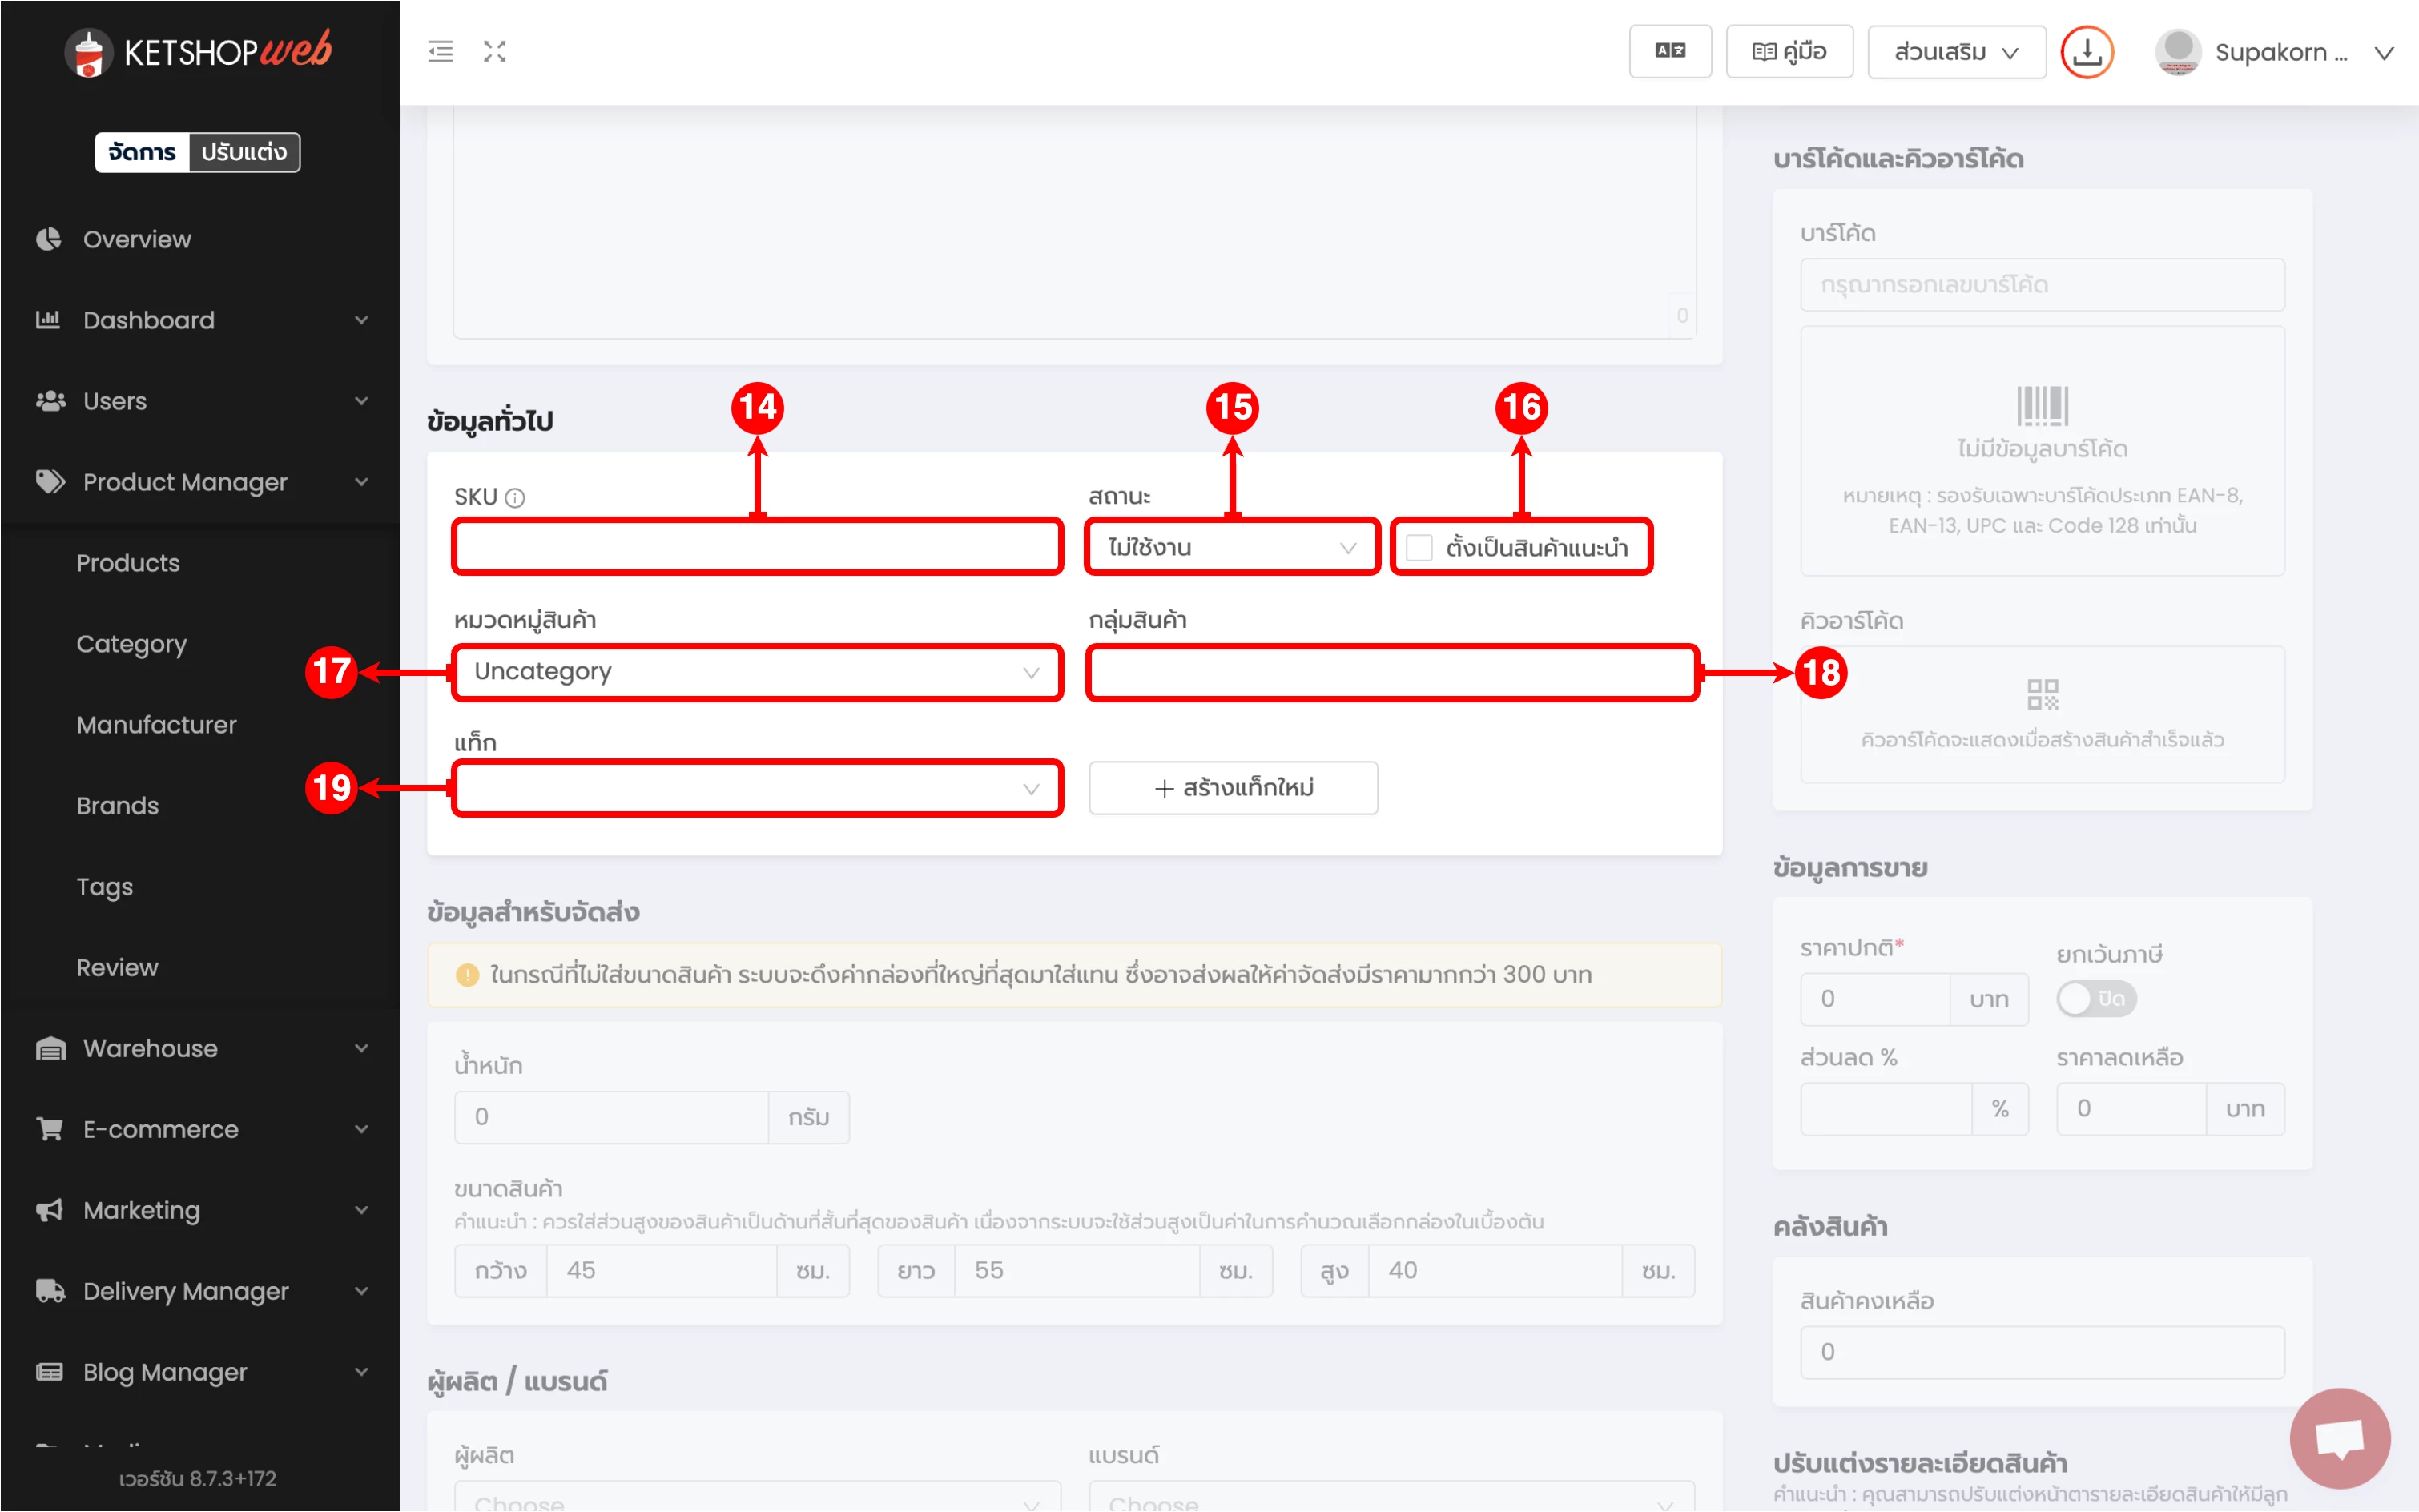Open the สถานะ status dropdown
This screenshot has width=2419, height=1512.
[x=1231, y=548]
